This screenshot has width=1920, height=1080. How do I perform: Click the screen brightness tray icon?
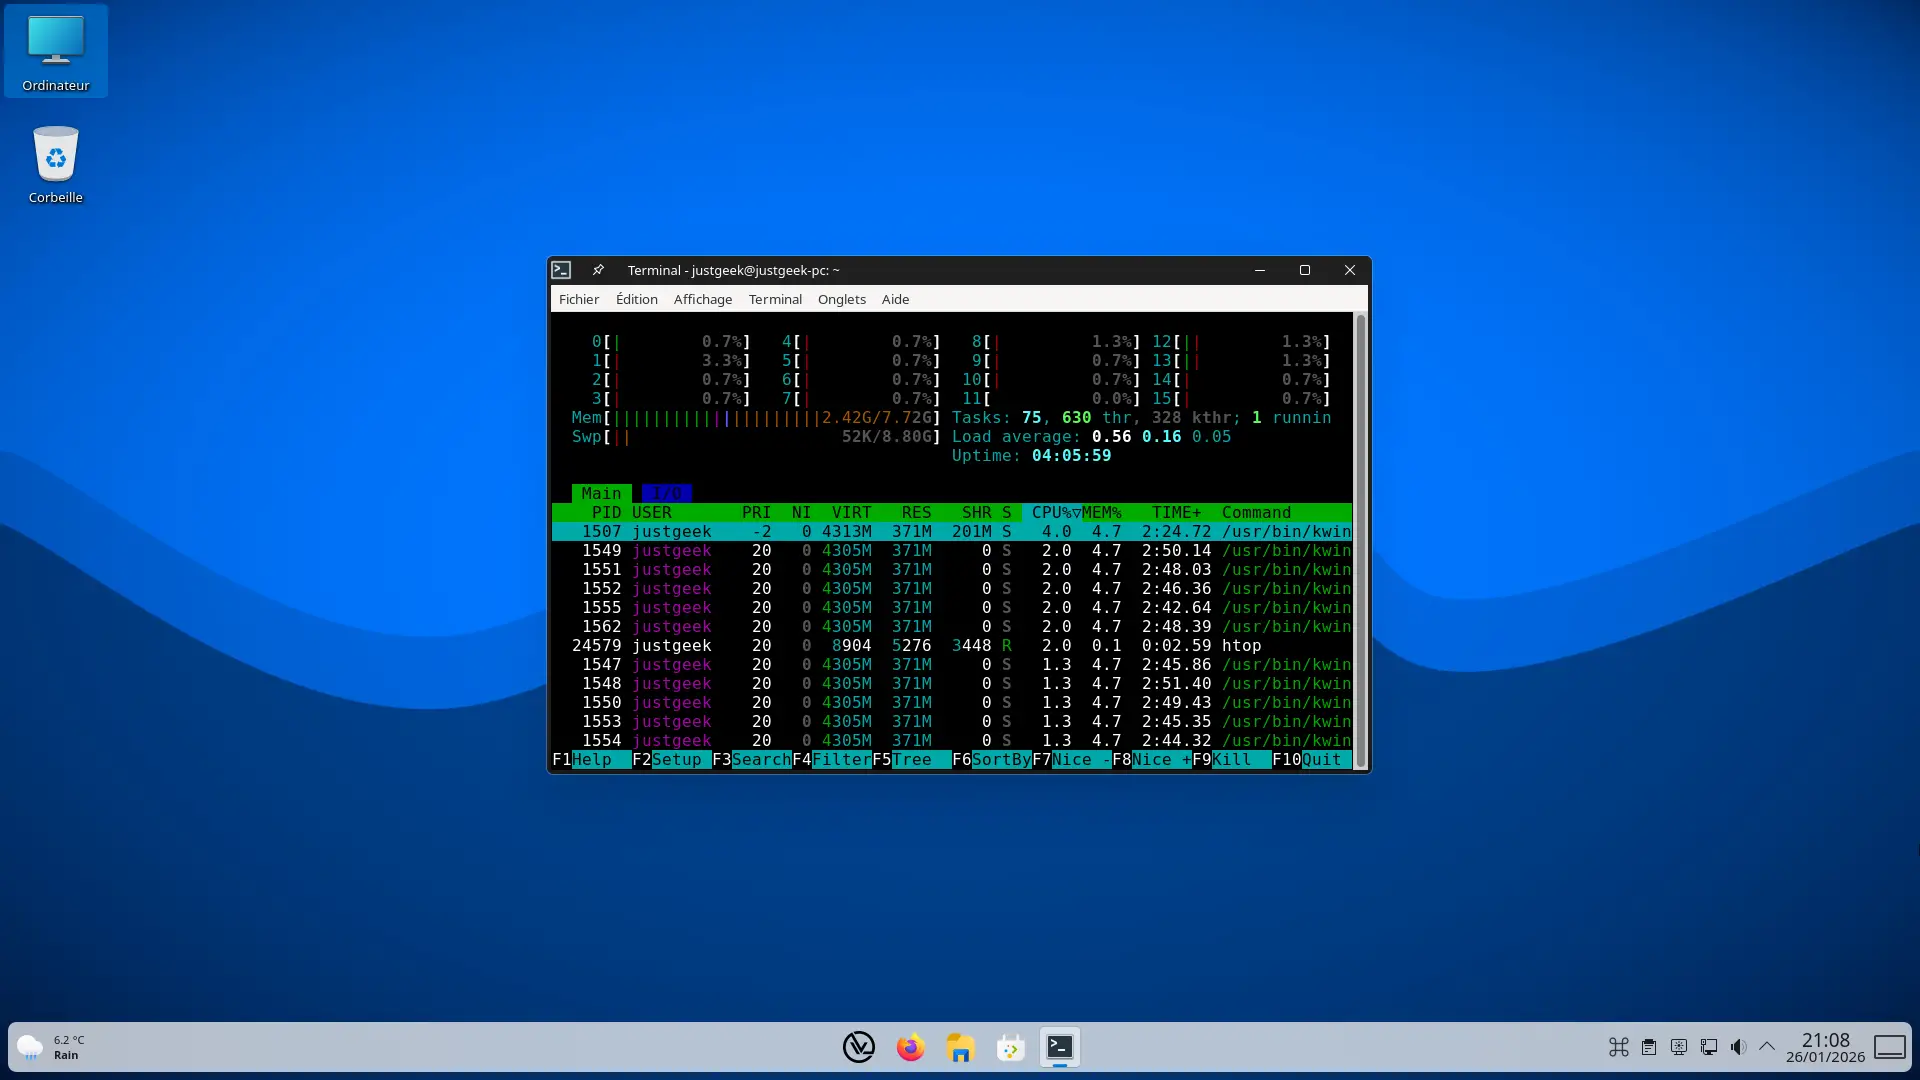pos(1679,1047)
